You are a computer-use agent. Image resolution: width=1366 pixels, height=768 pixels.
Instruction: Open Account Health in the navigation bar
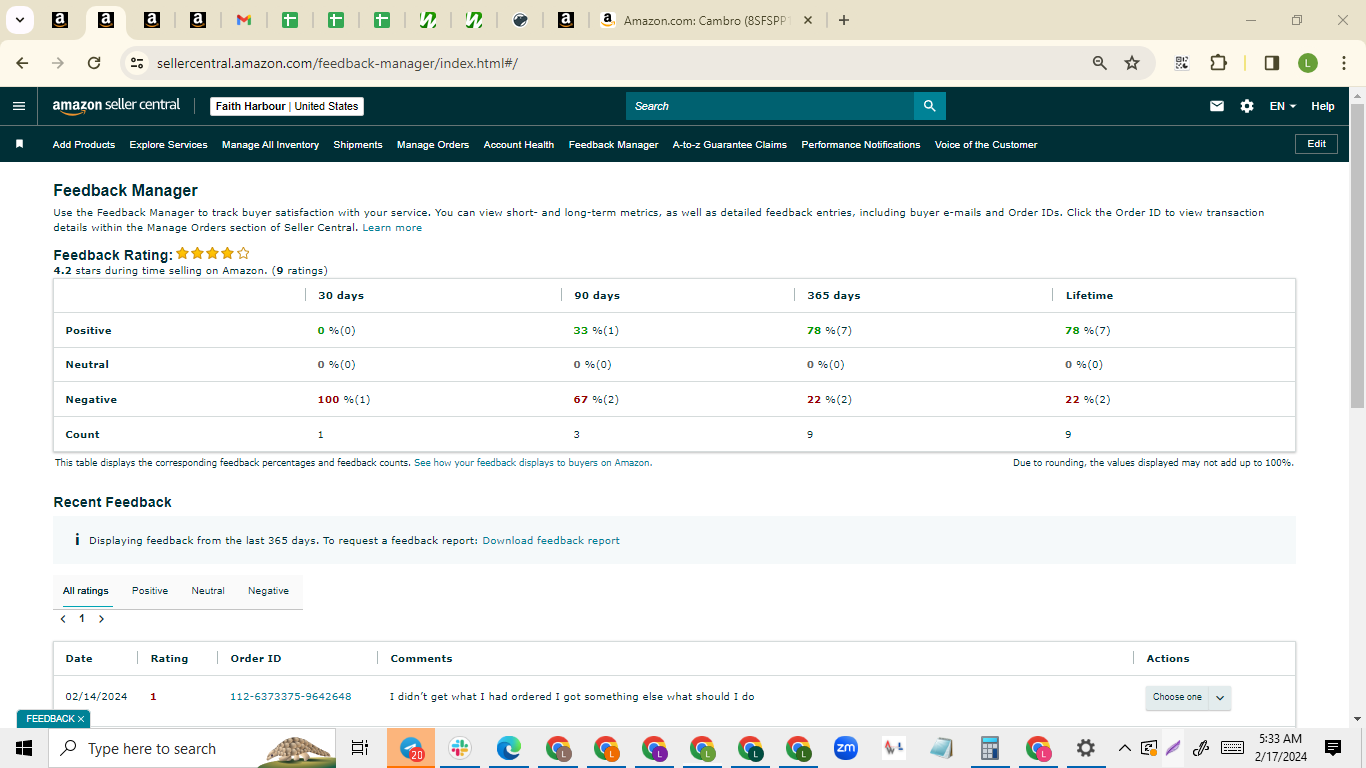[x=519, y=145]
